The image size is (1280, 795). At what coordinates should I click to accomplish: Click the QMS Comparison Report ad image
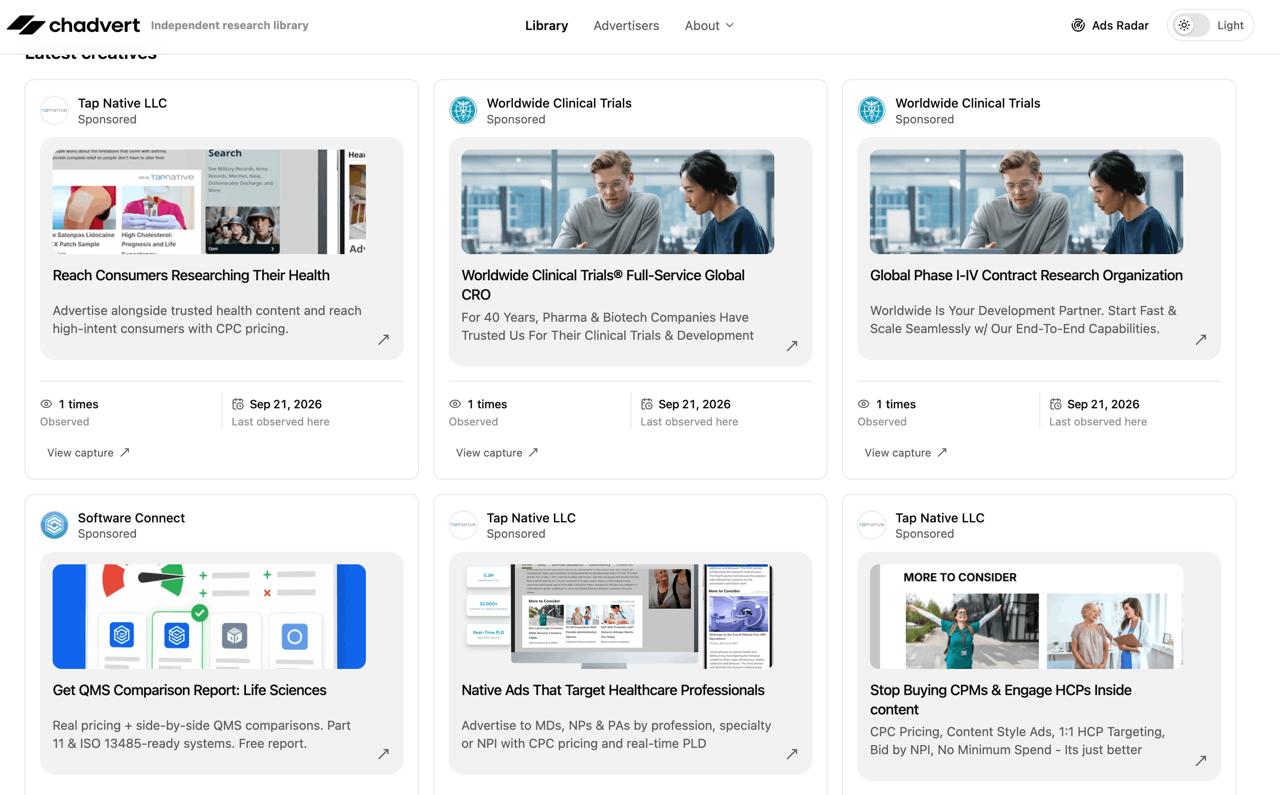pyautogui.click(x=209, y=617)
